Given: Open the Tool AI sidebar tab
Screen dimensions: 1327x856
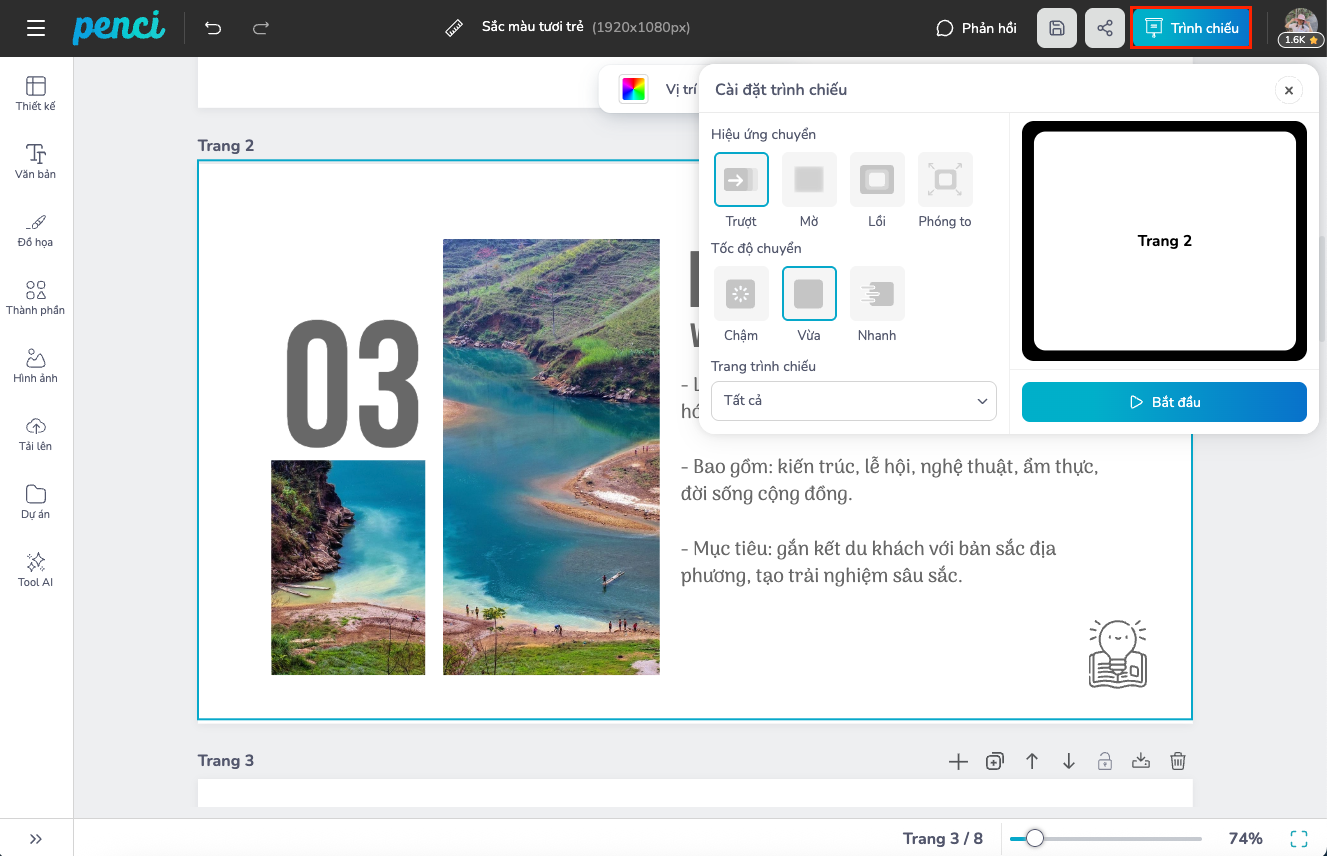Looking at the screenshot, I should [36, 569].
